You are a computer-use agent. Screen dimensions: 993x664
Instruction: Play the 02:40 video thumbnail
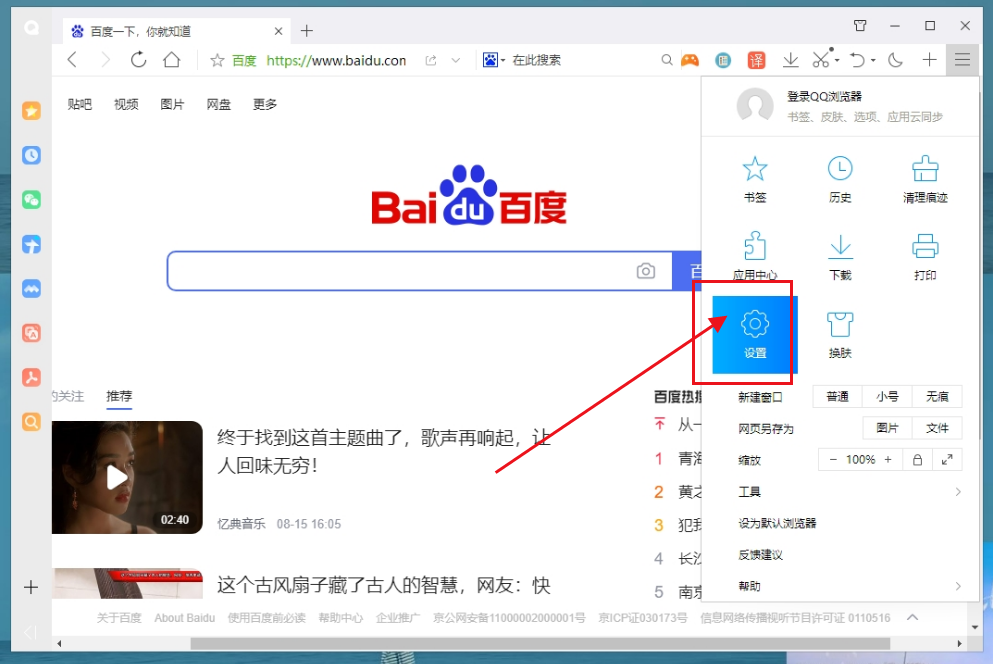click(127, 477)
